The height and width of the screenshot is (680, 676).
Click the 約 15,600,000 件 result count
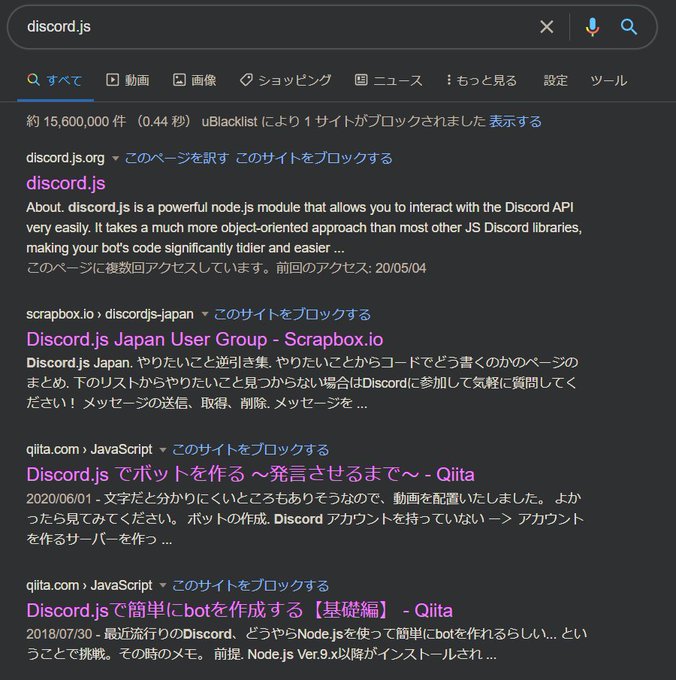76,121
